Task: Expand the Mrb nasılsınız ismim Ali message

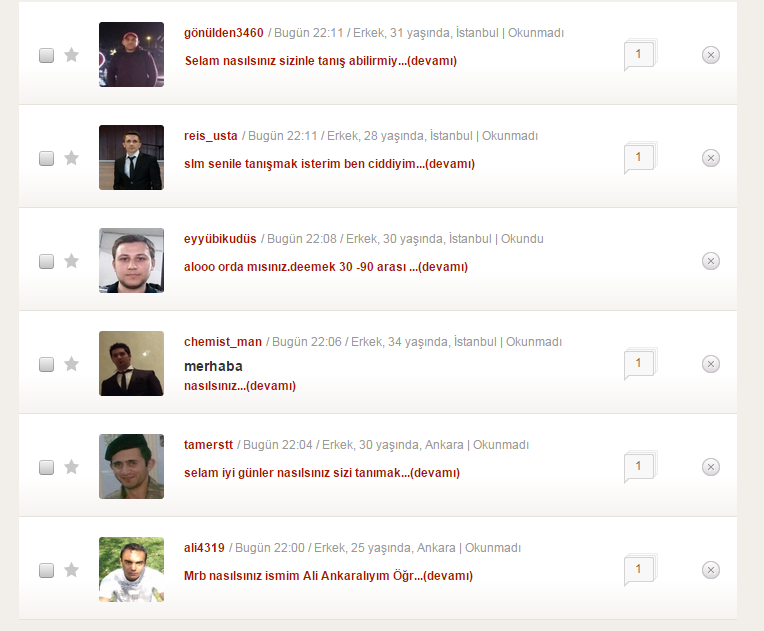Action: (x=328, y=576)
